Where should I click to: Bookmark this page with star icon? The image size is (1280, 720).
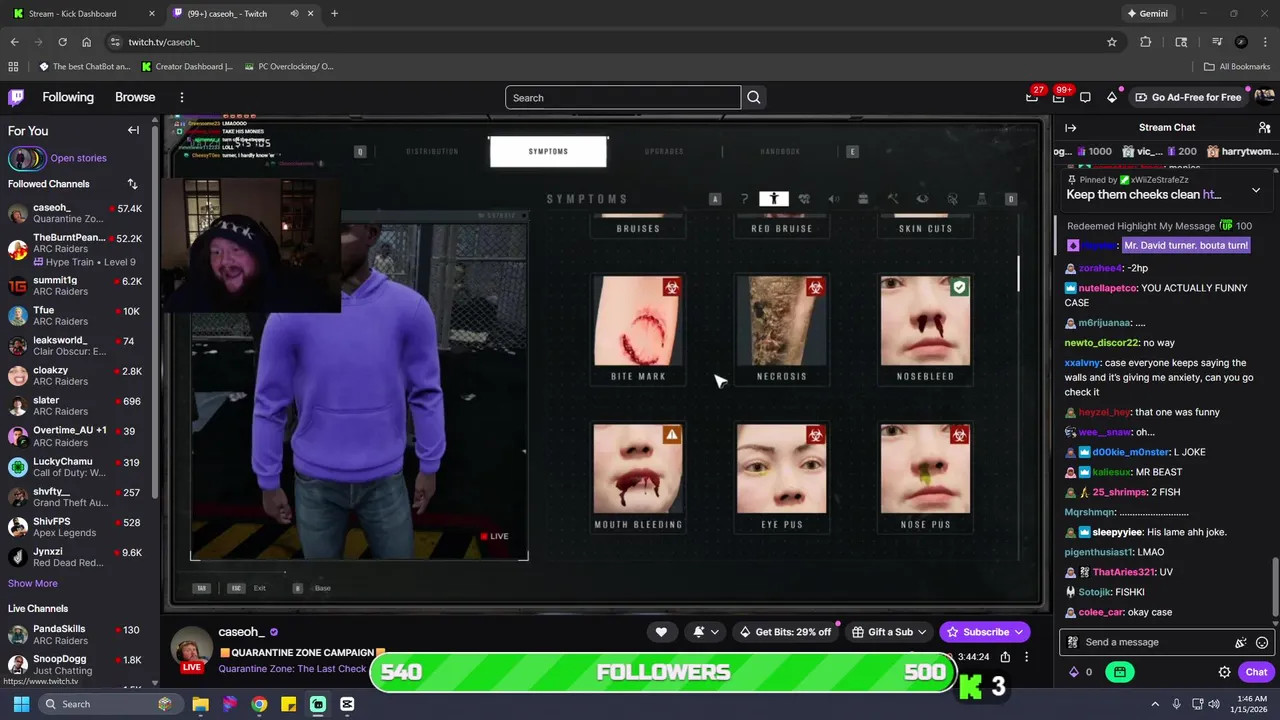(1111, 42)
